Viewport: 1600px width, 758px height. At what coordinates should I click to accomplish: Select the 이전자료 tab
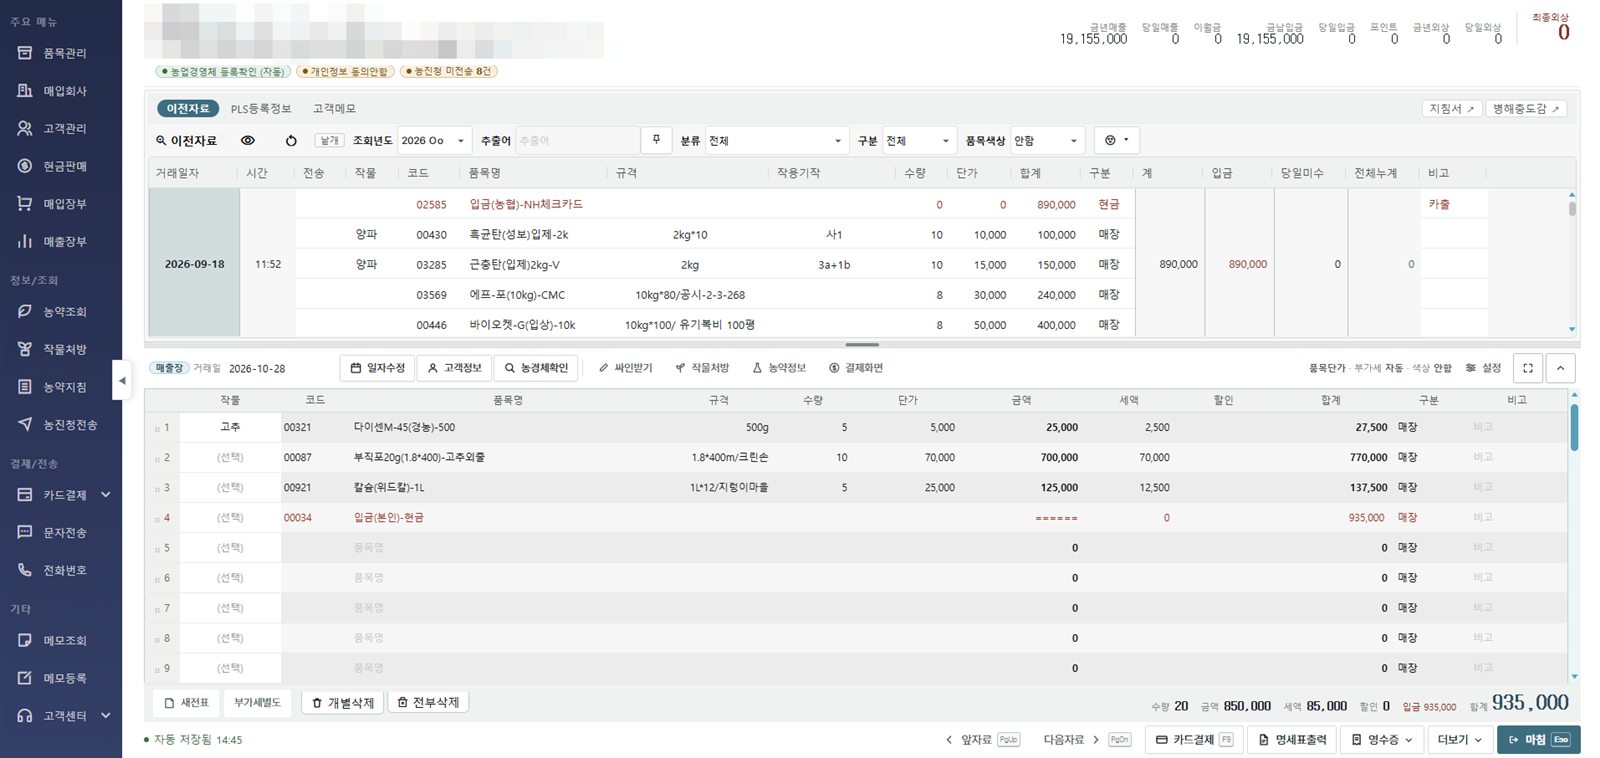[188, 109]
